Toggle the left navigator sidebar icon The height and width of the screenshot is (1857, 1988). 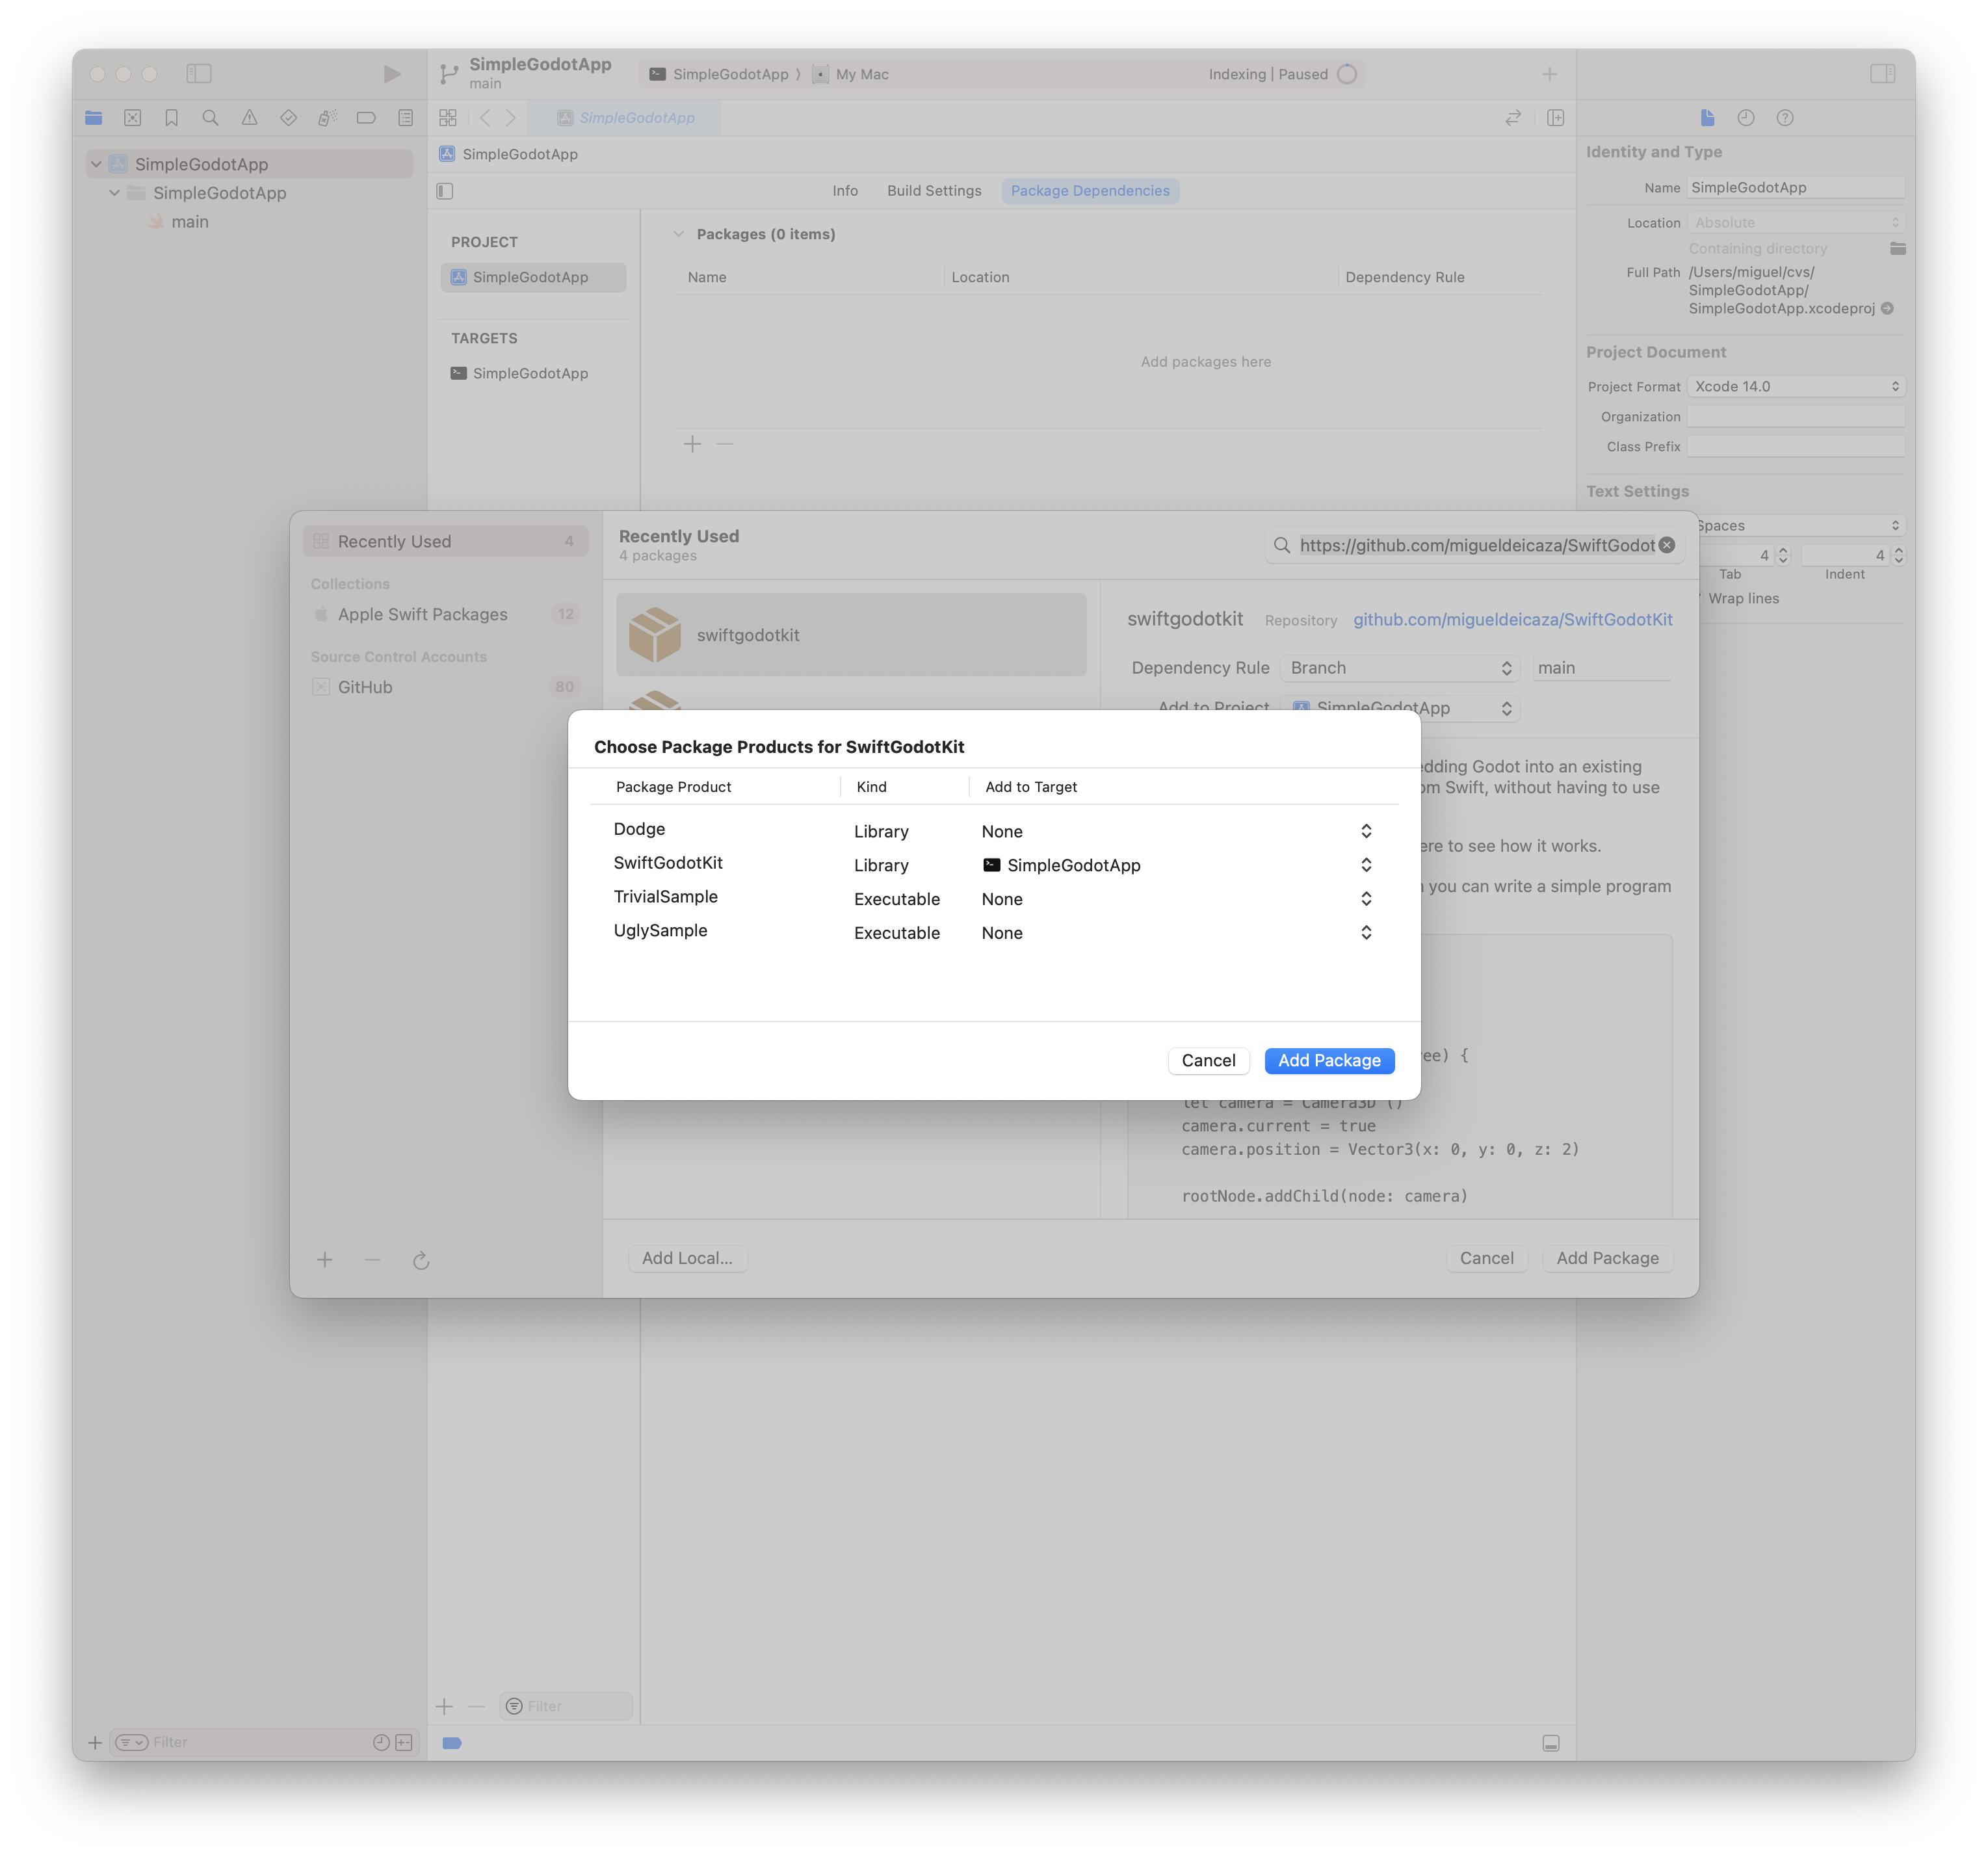(199, 74)
